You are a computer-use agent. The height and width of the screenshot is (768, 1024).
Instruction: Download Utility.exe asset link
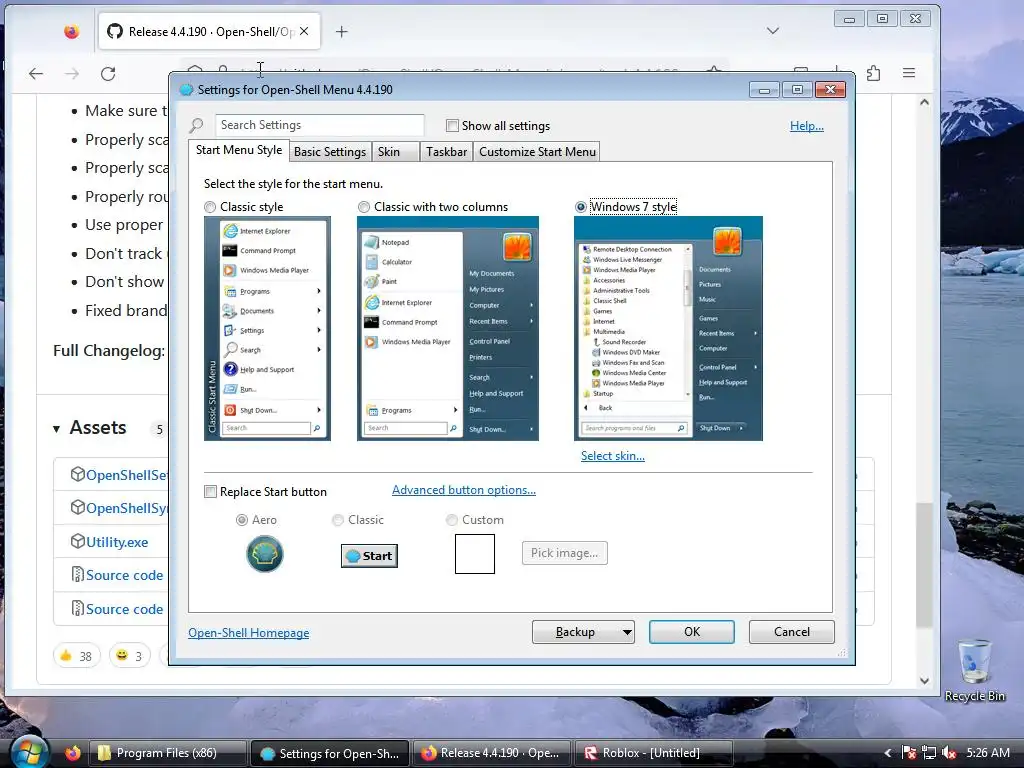tap(117, 542)
